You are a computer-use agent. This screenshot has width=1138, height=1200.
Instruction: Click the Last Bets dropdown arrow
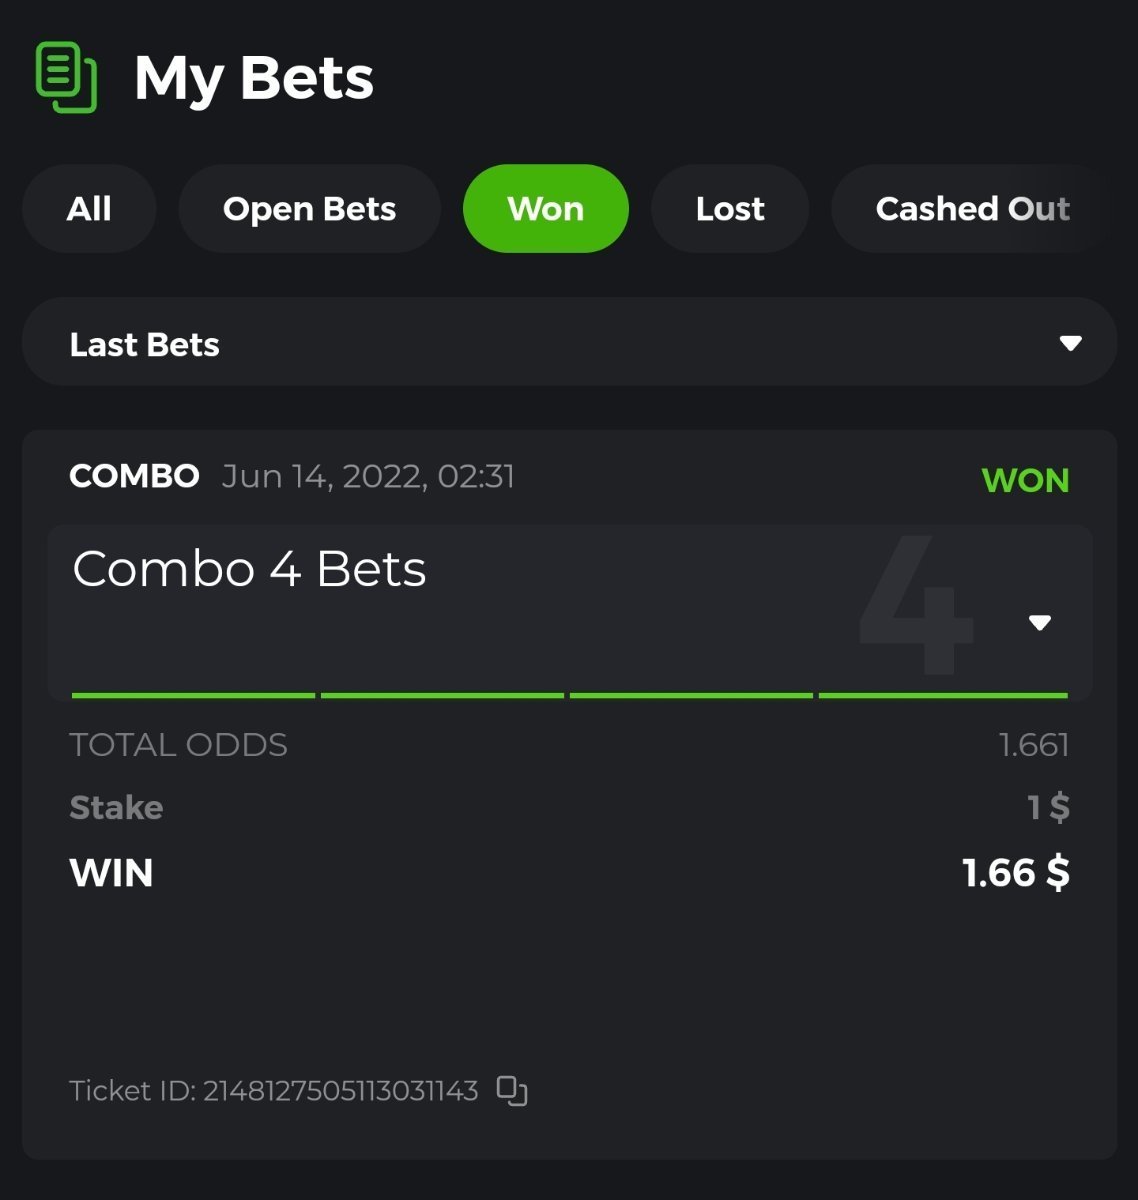tap(1071, 343)
